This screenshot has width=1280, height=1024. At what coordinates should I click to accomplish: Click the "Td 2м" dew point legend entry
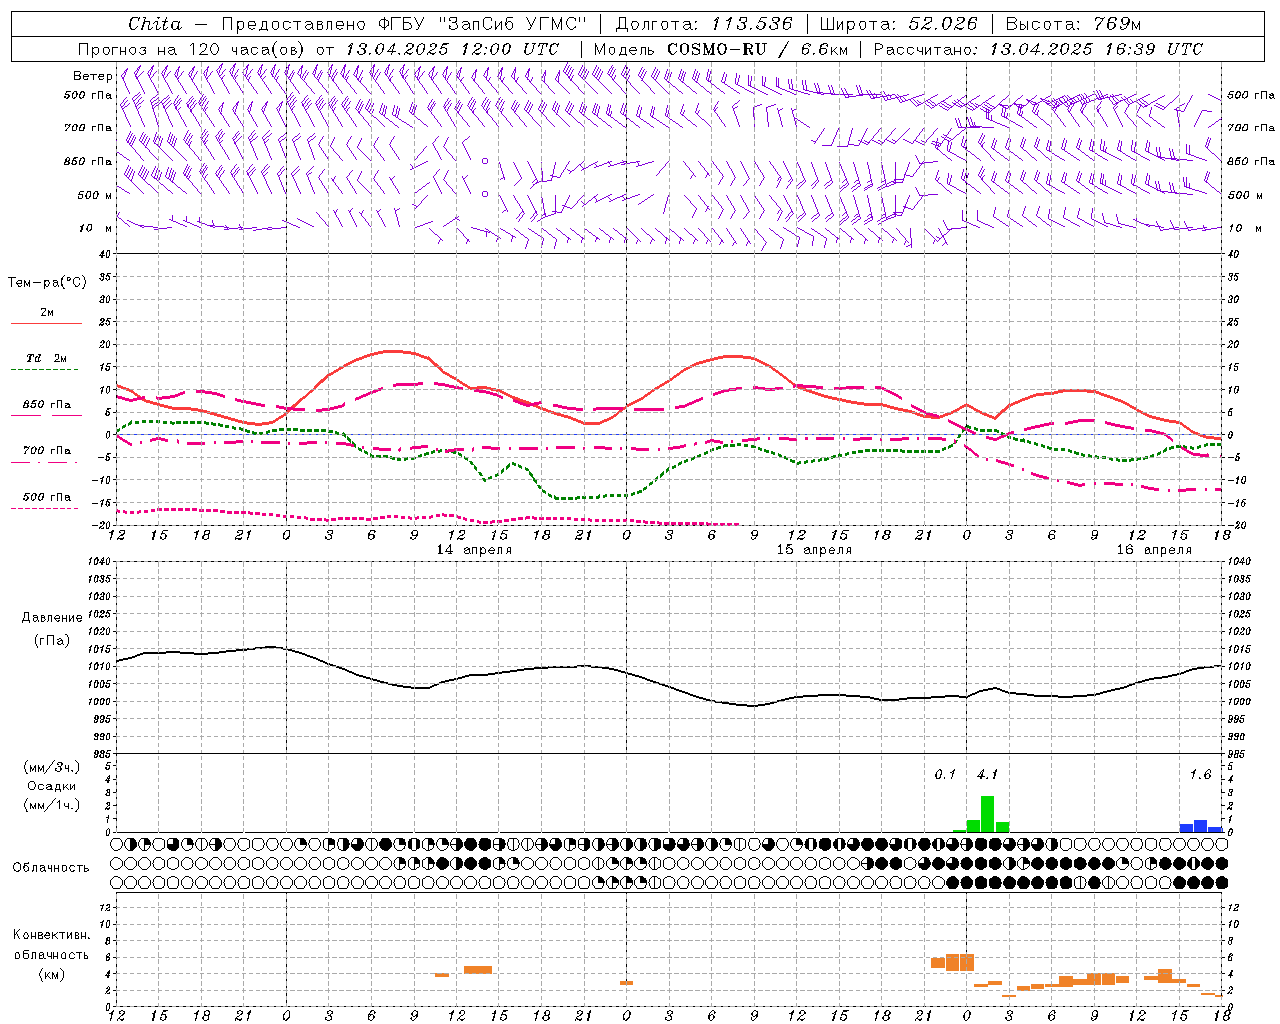[46, 358]
